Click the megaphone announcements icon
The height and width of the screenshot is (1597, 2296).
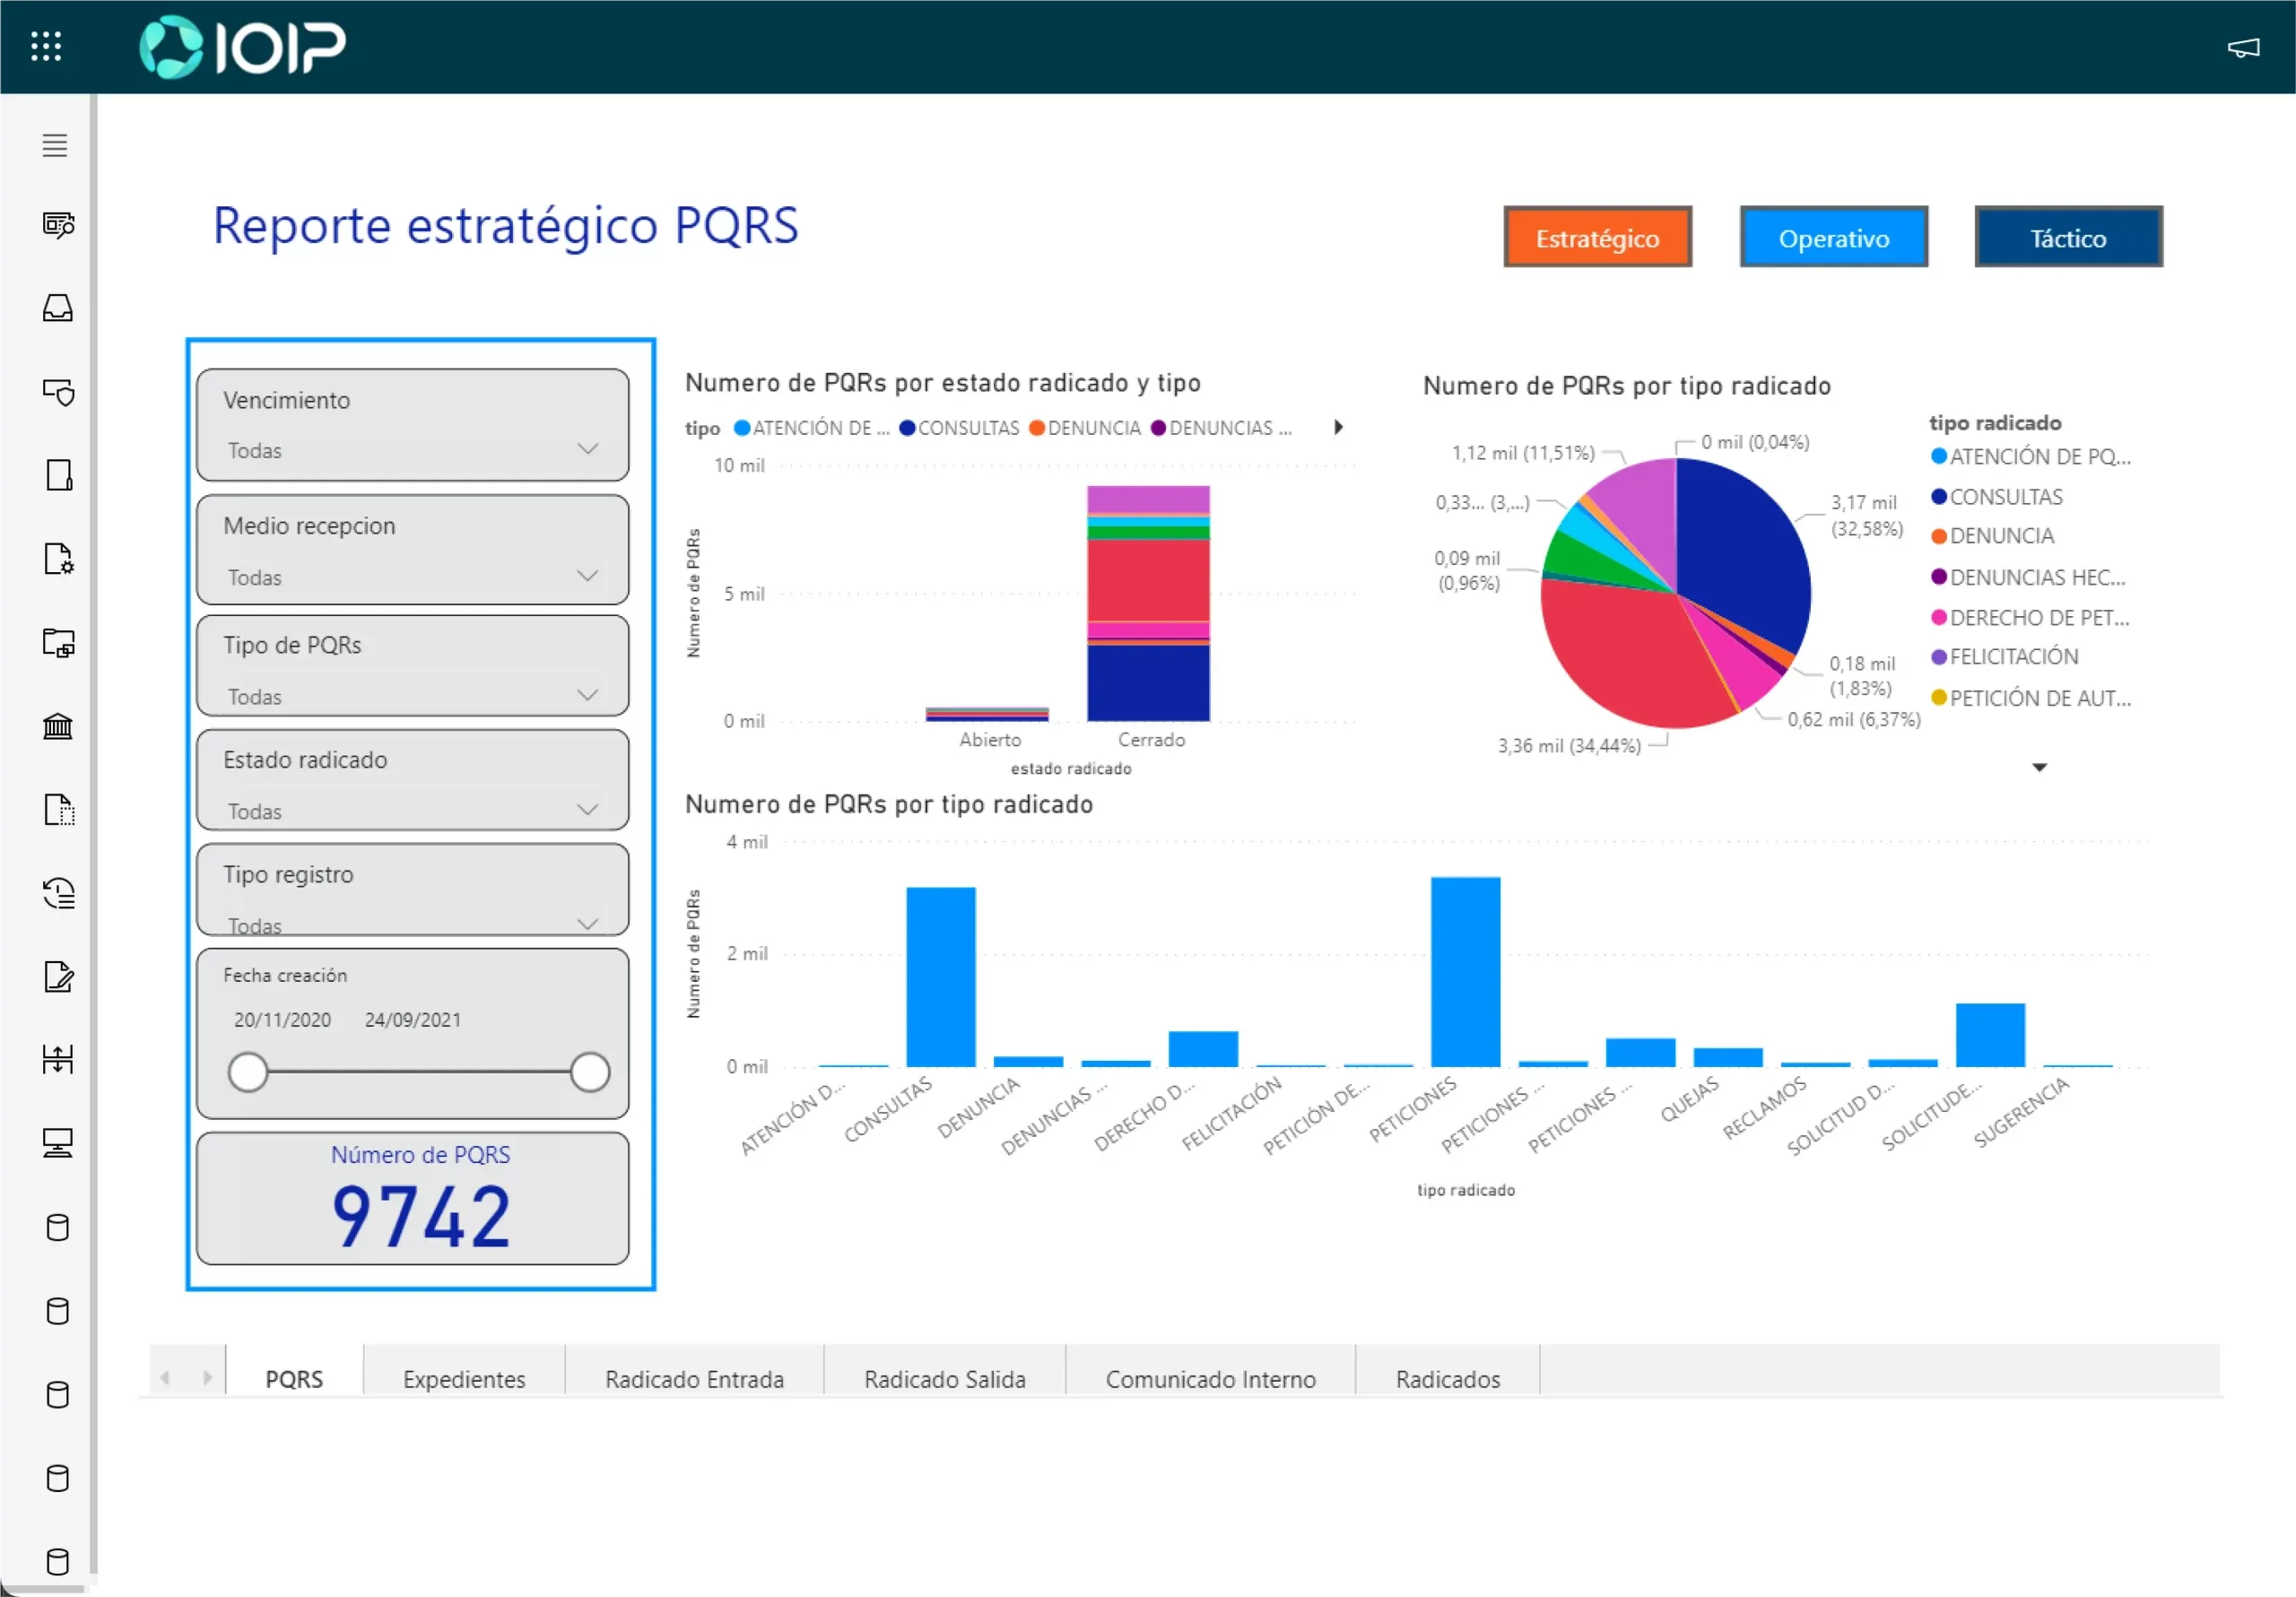tap(2243, 47)
